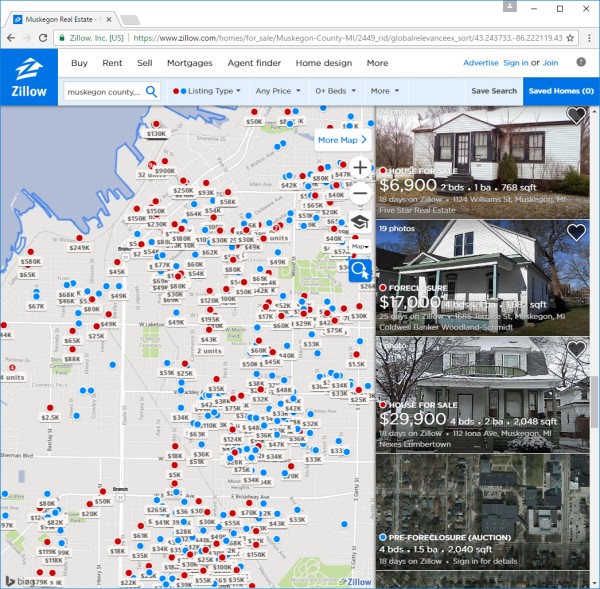
Task: Open the pre-foreclosure auction aerial listing
Action: [483, 512]
